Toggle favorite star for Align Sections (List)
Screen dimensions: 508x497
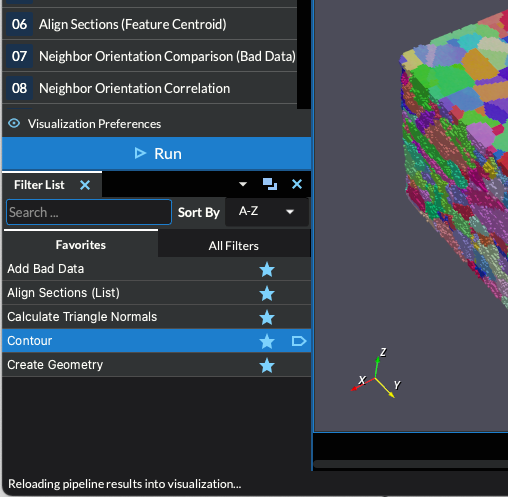click(x=267, y=293)
